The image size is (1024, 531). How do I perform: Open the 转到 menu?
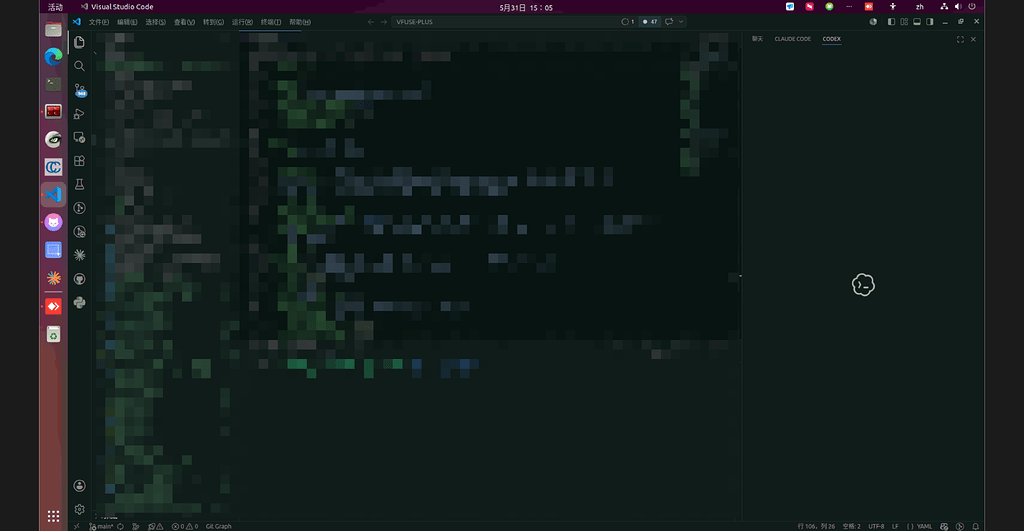tap(213, 22)
